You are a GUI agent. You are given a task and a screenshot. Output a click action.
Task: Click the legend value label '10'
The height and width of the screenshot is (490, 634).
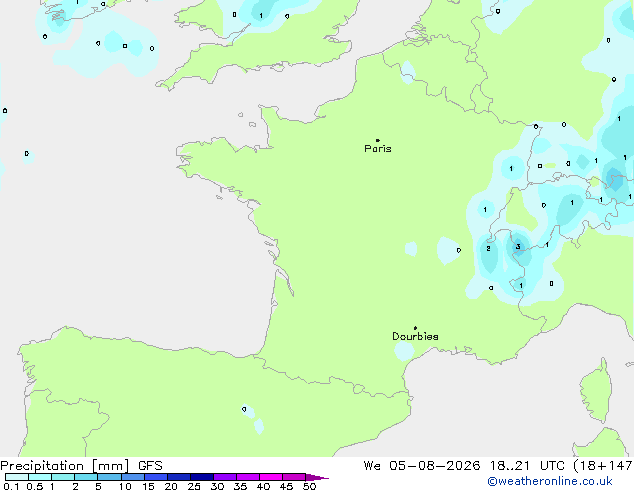click(125, 486)
